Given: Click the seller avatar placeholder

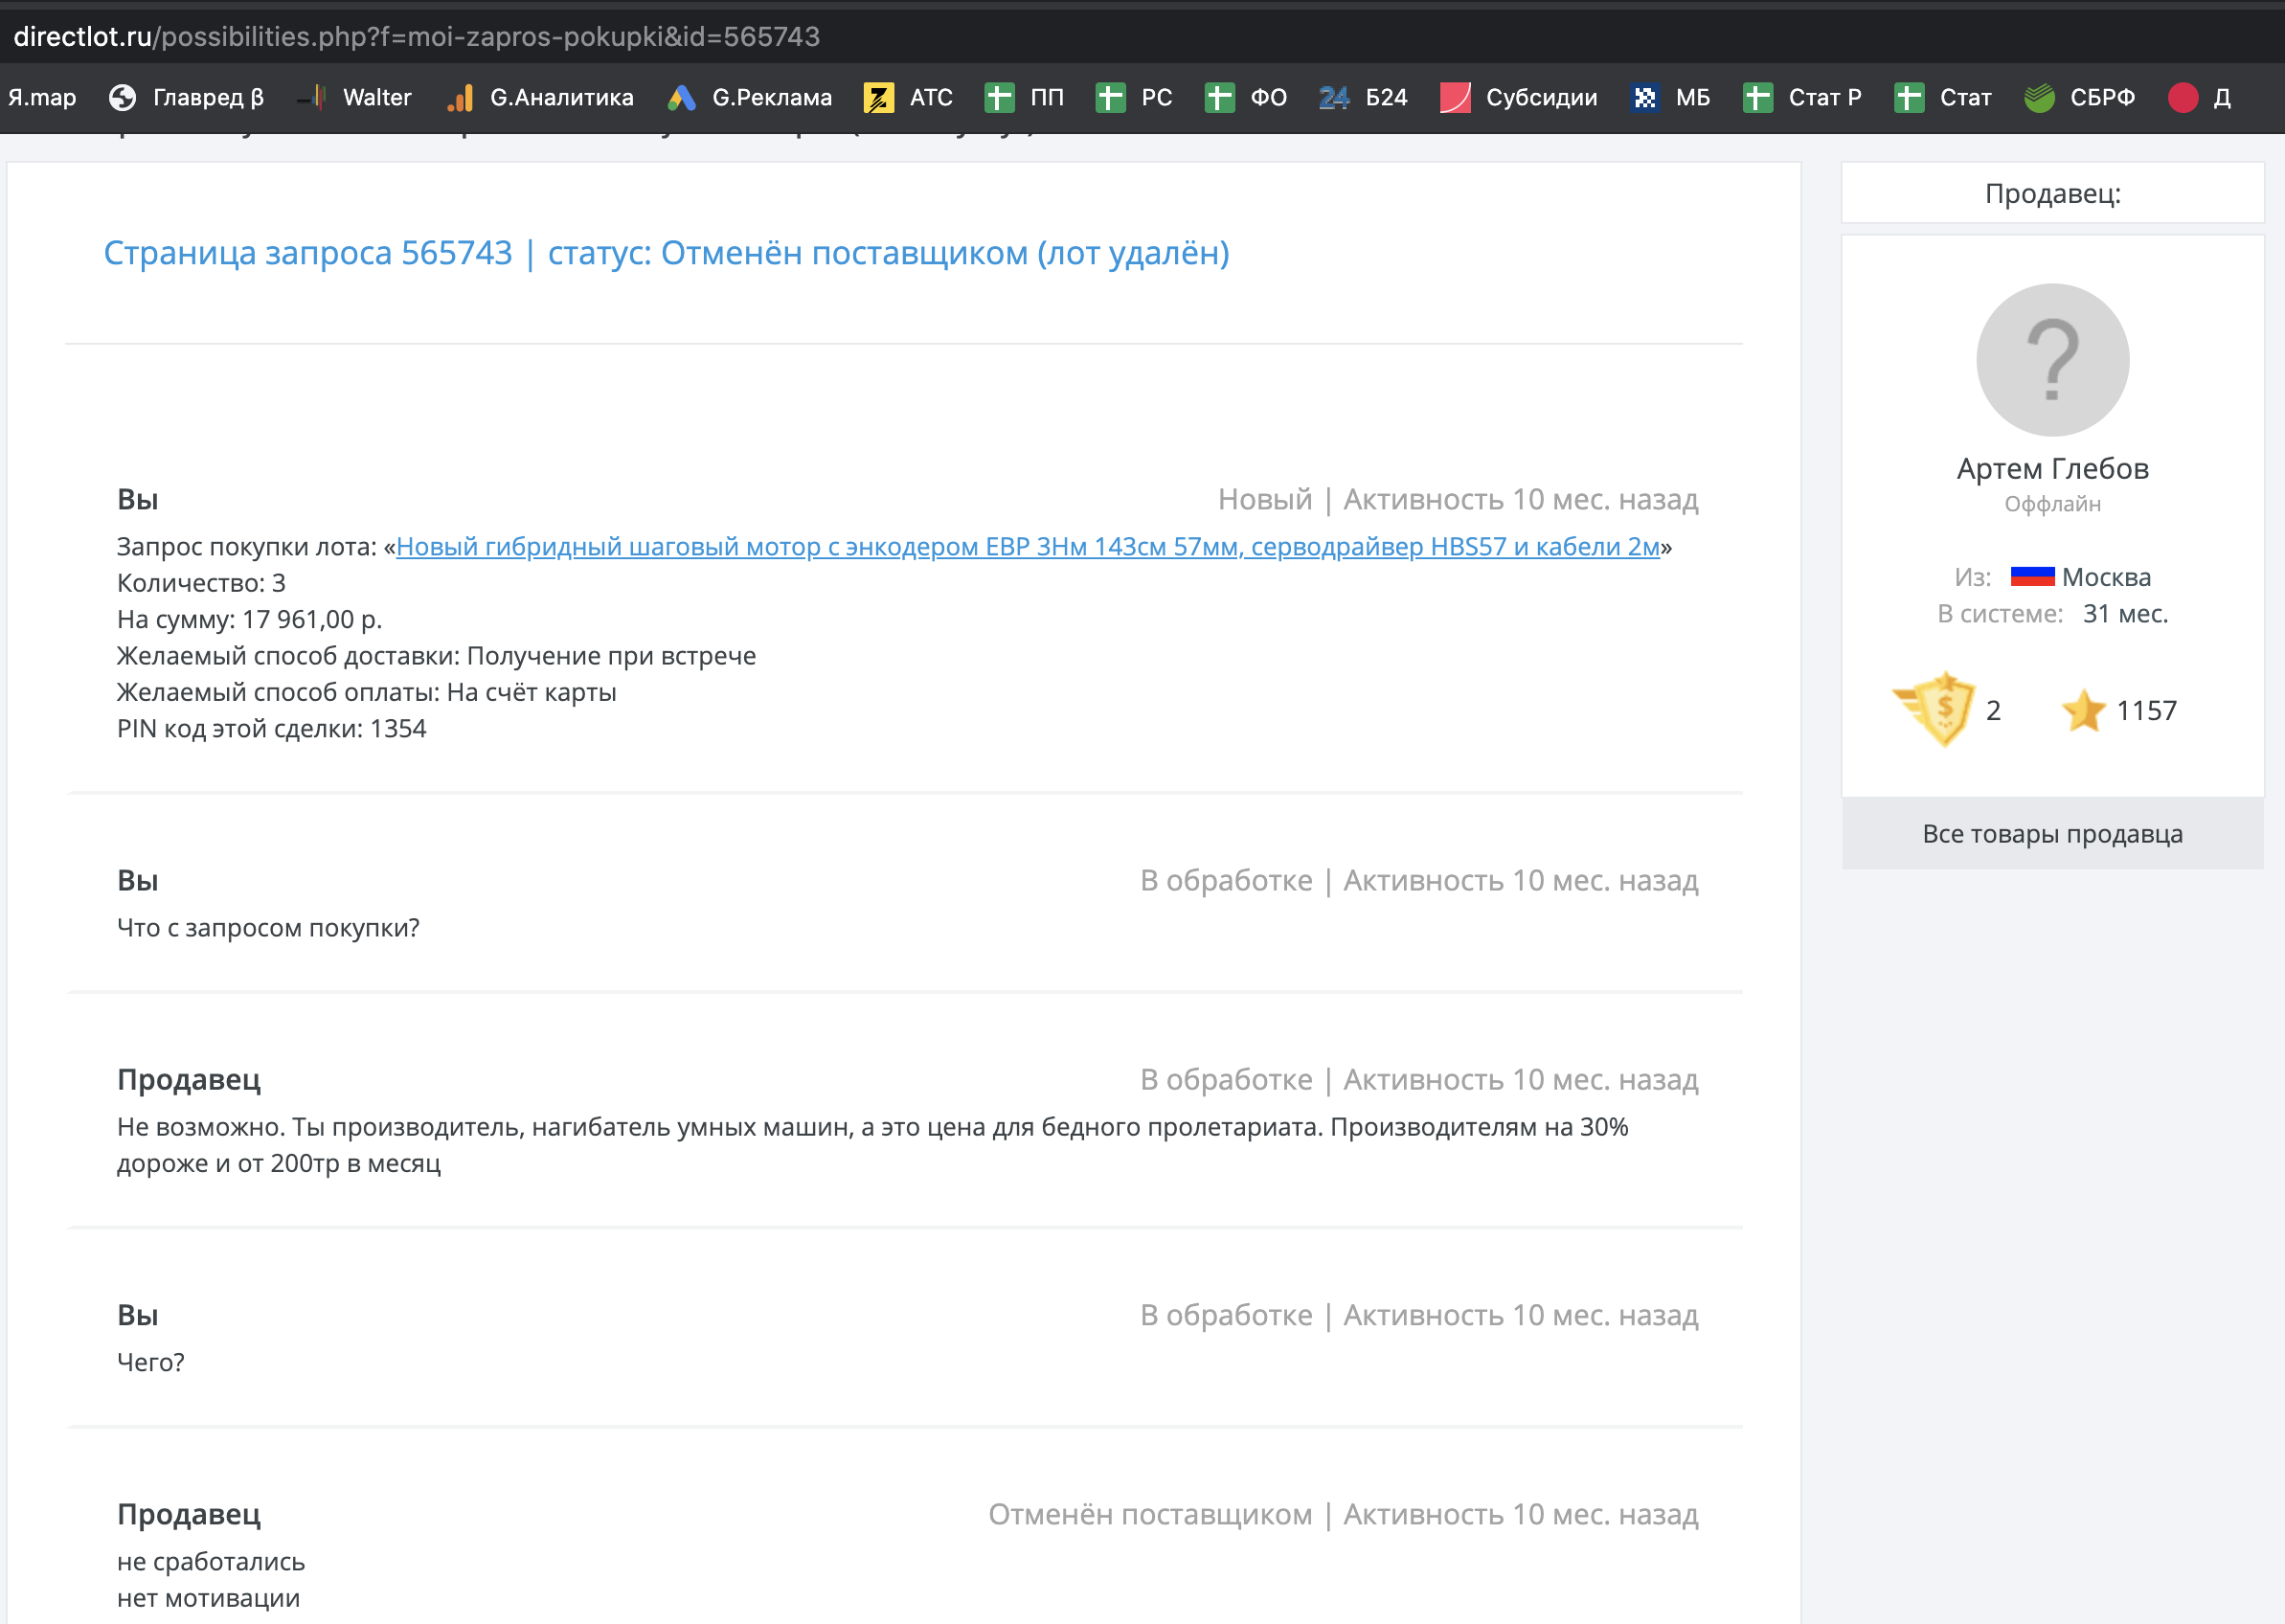Looking at the screenshot, I should coord(2052,360).
